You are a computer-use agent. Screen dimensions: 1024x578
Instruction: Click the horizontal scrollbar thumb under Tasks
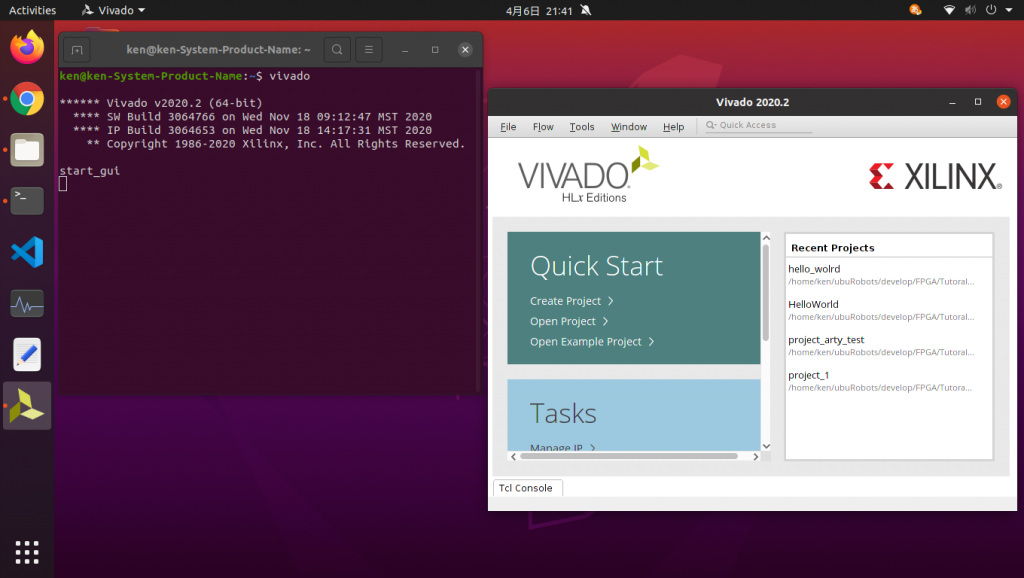630,457
